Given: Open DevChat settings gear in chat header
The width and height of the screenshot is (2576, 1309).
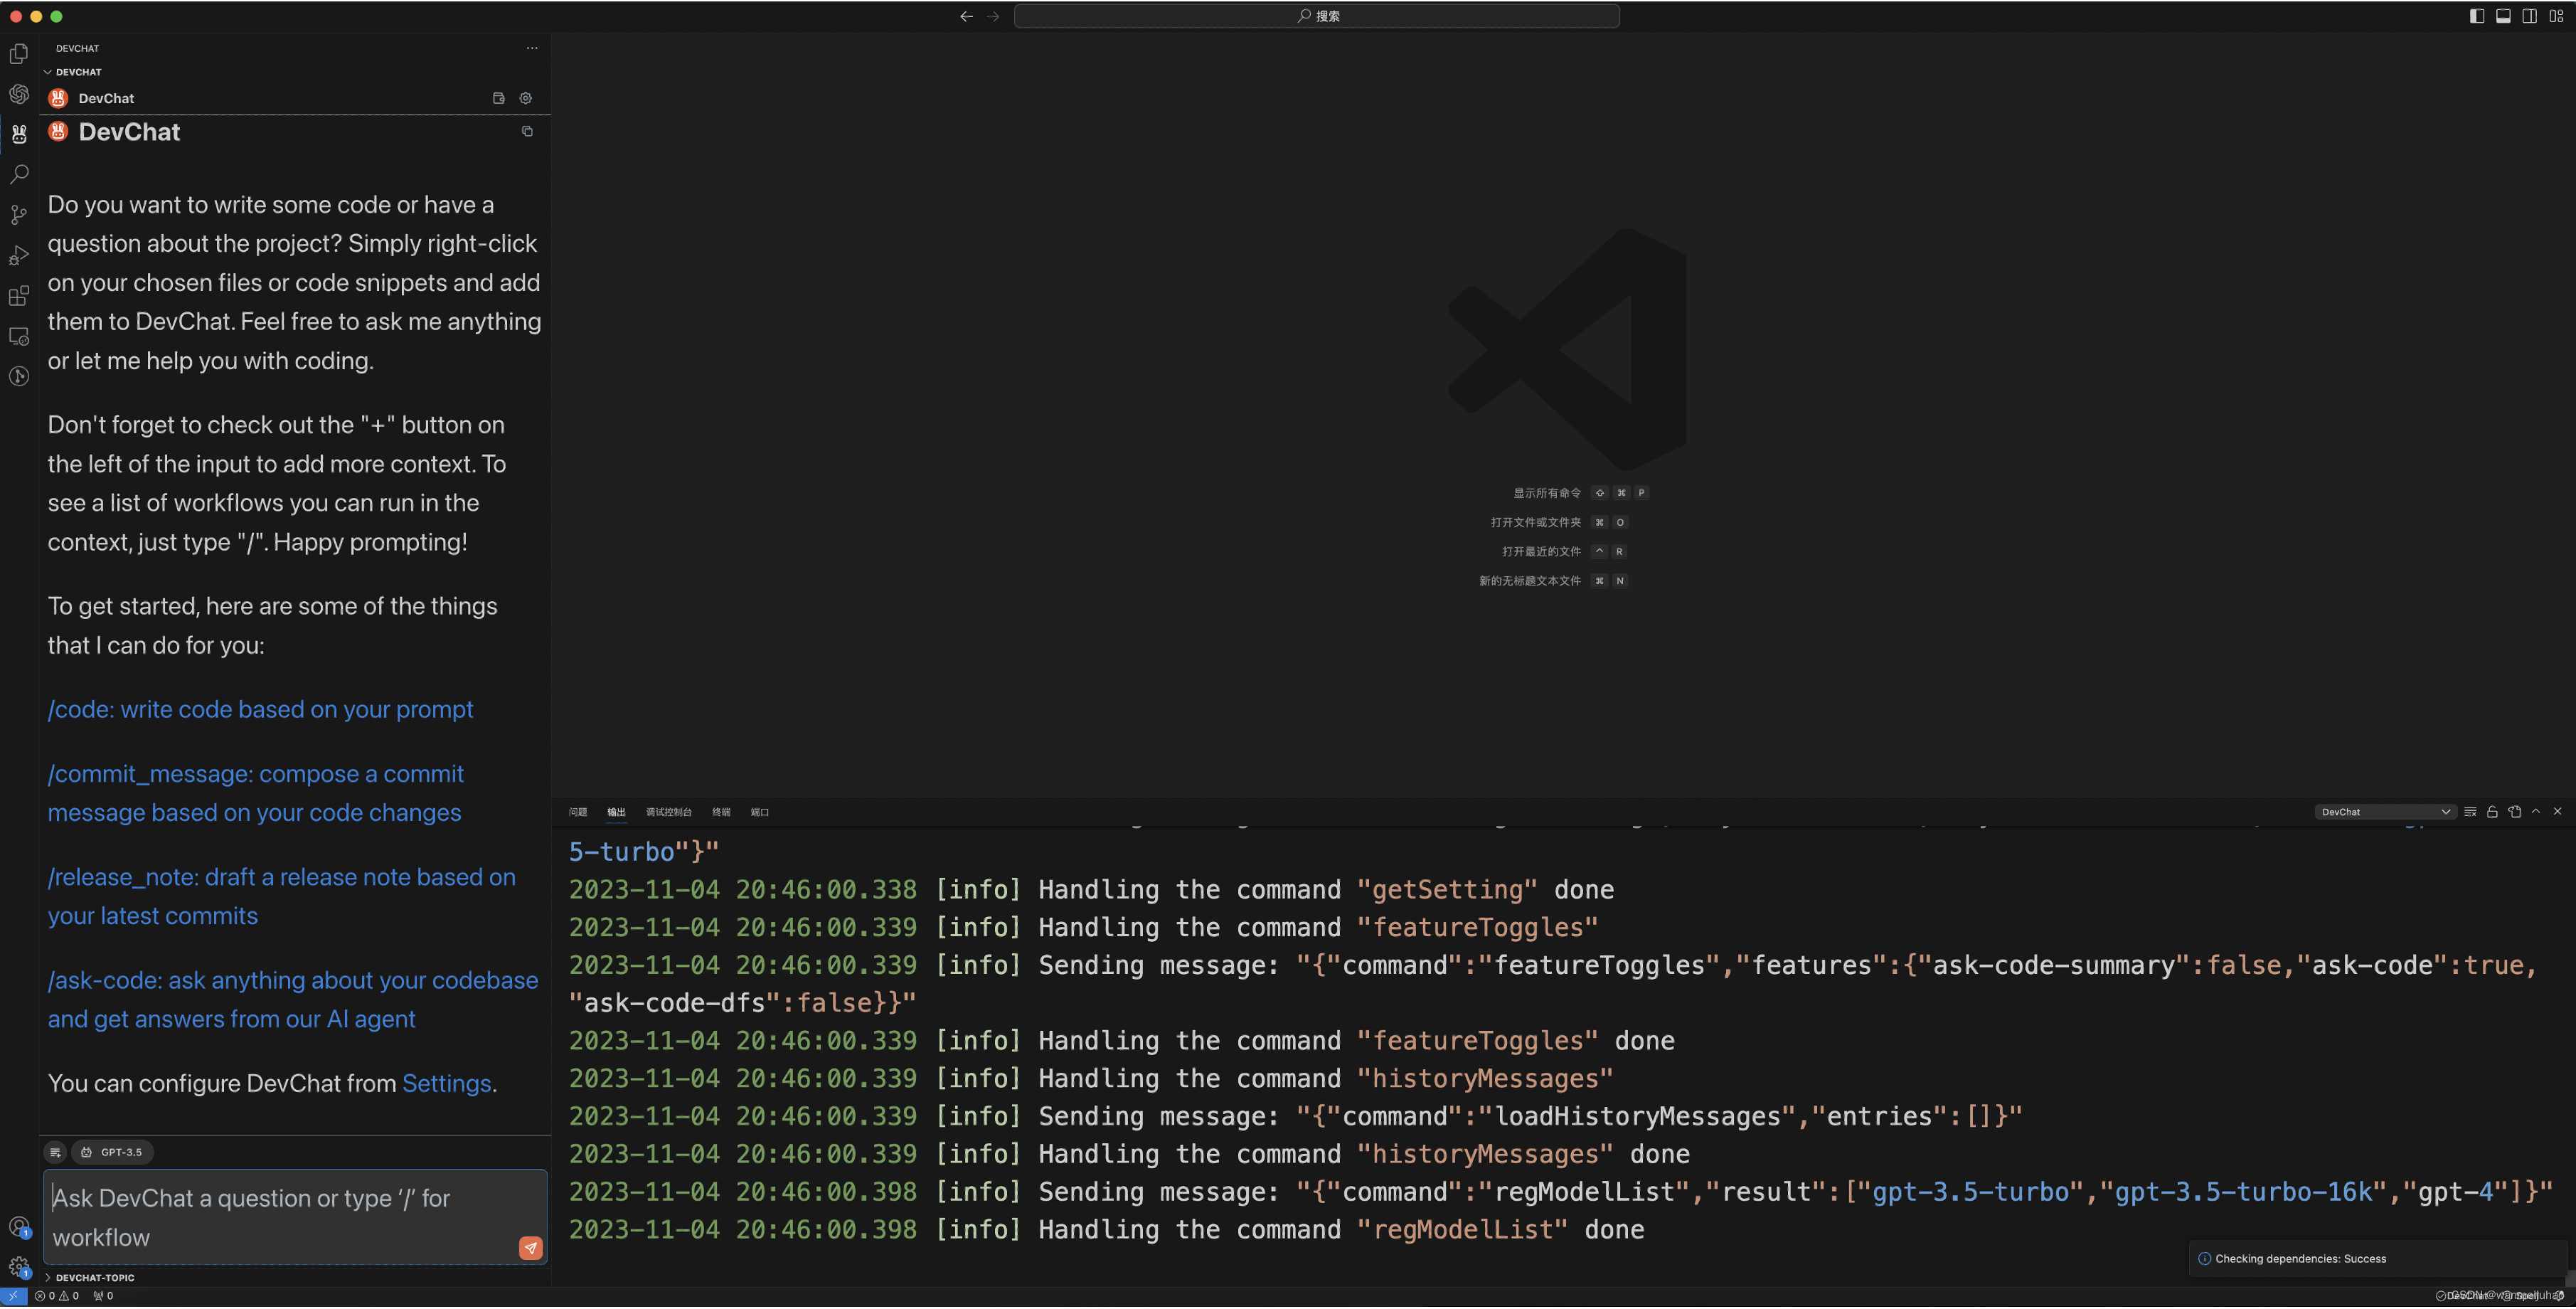Looking at the screenshot, I should pos(526,98).
